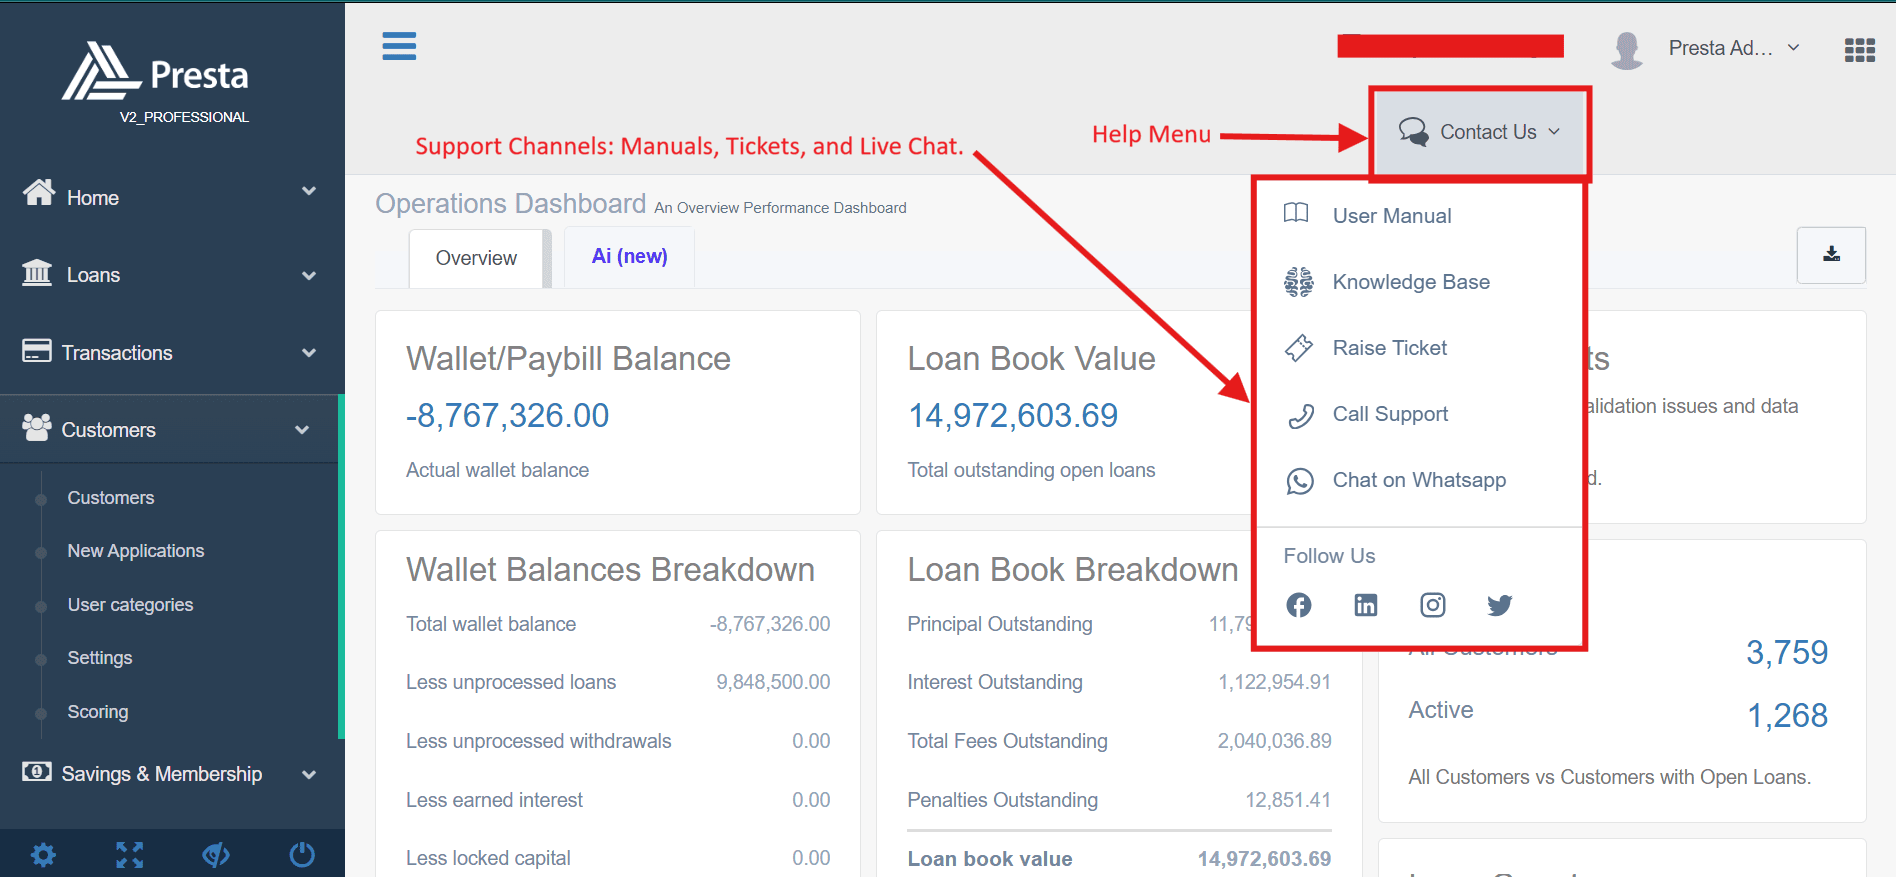1896x877 pixels.
Task: Select User Manual from help menu
Action: click(1392, 216)
